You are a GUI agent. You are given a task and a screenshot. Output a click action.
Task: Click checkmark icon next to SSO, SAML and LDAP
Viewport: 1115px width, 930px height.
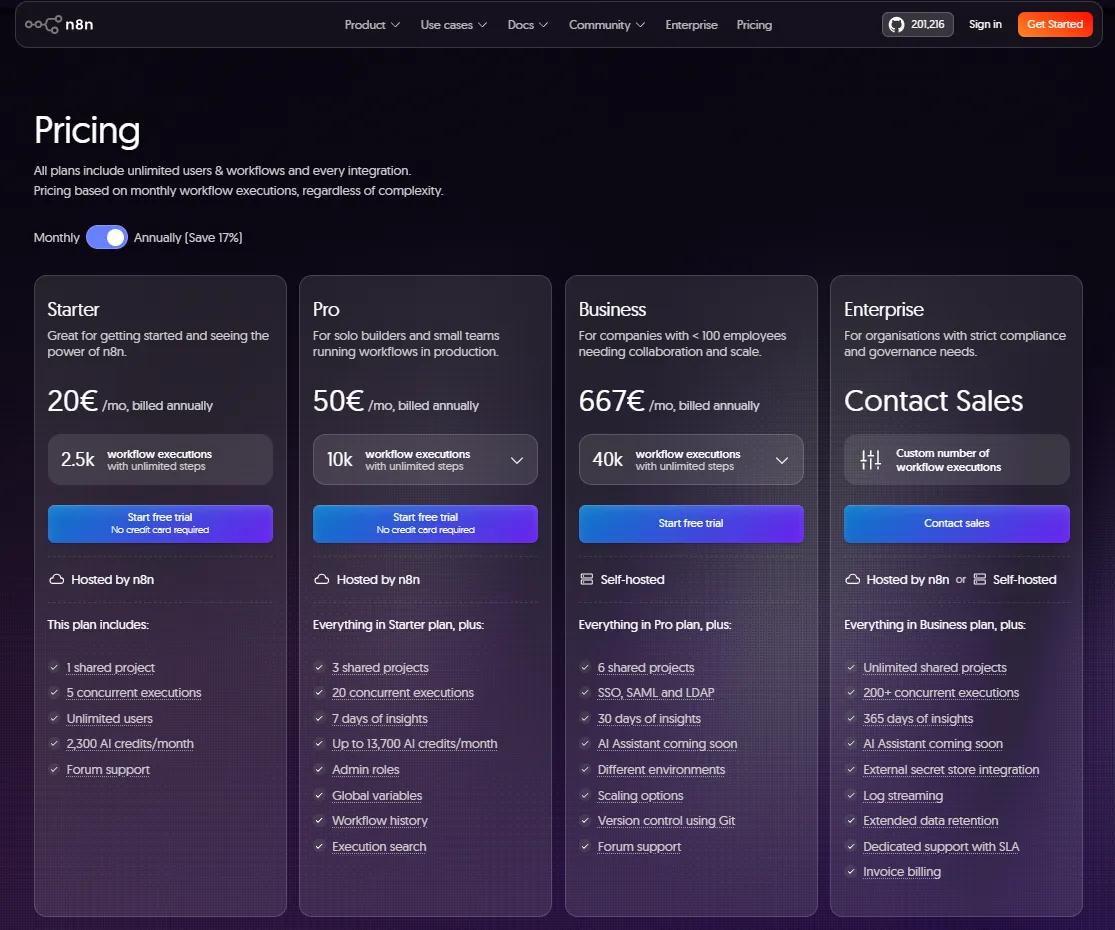(x=585, y=693)
